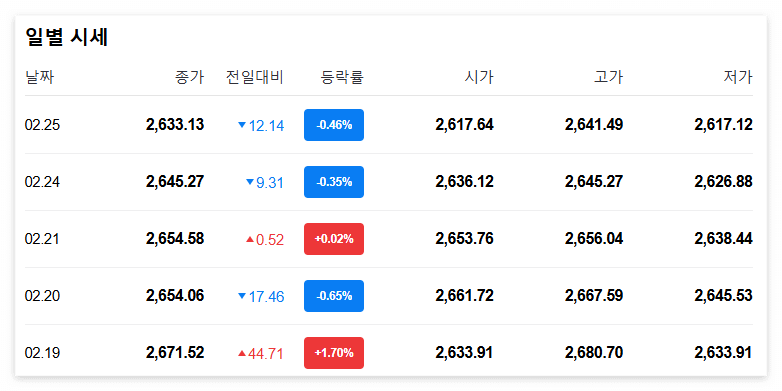Click low price 2,638.44
The width and height of the screenshot is (782, 391).
pyautogui.click(x=724, y=239)
